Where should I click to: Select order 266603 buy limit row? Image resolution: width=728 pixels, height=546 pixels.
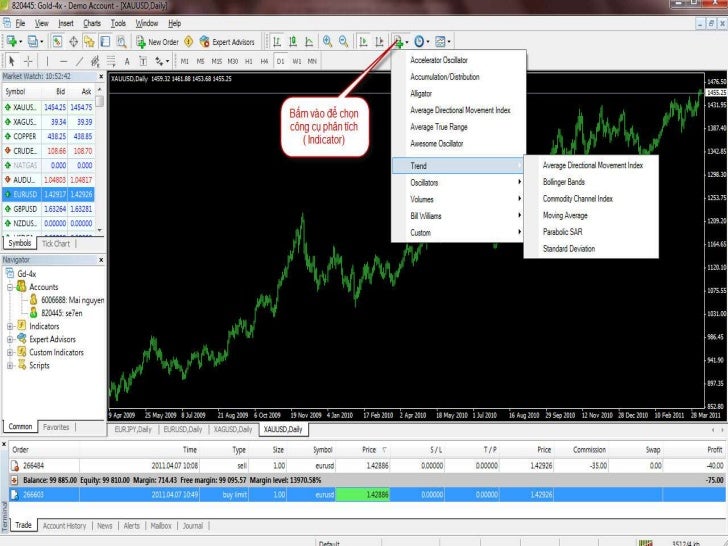coord(368,495)
